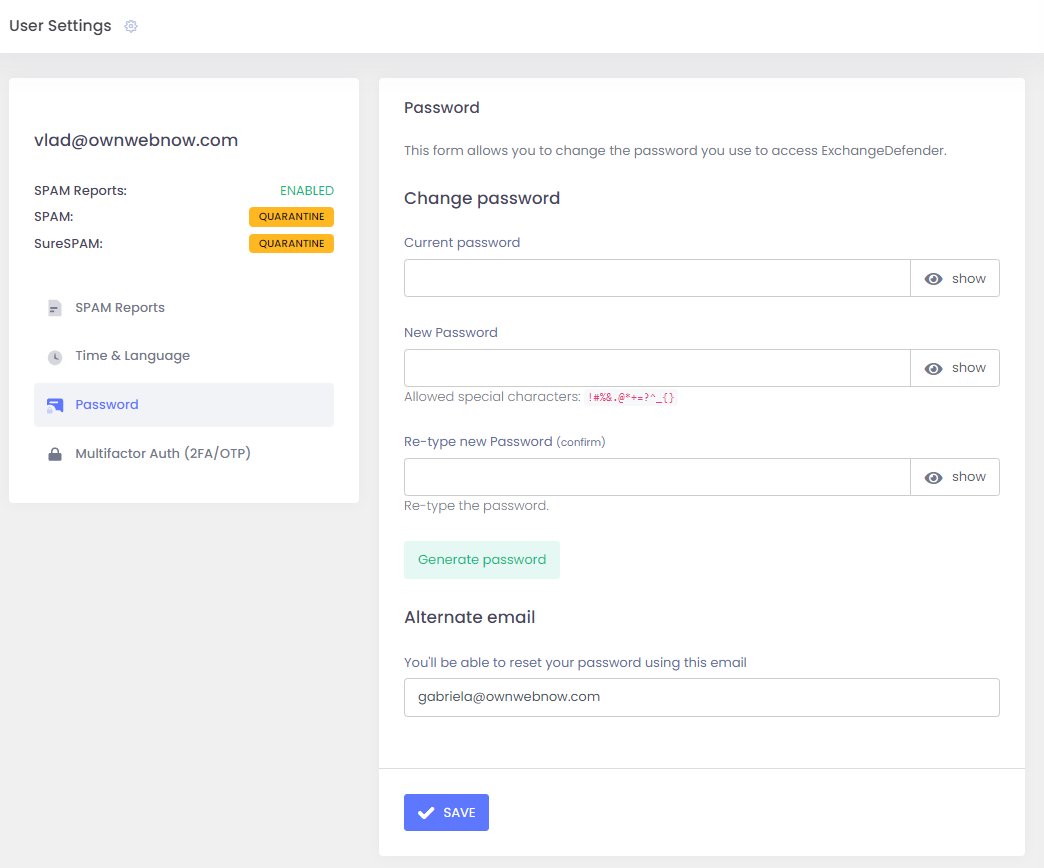This screenshot has height=868, width=1044.
Task: Click the SPAM QUARANTINE status badge
Action: click(291, 217)
